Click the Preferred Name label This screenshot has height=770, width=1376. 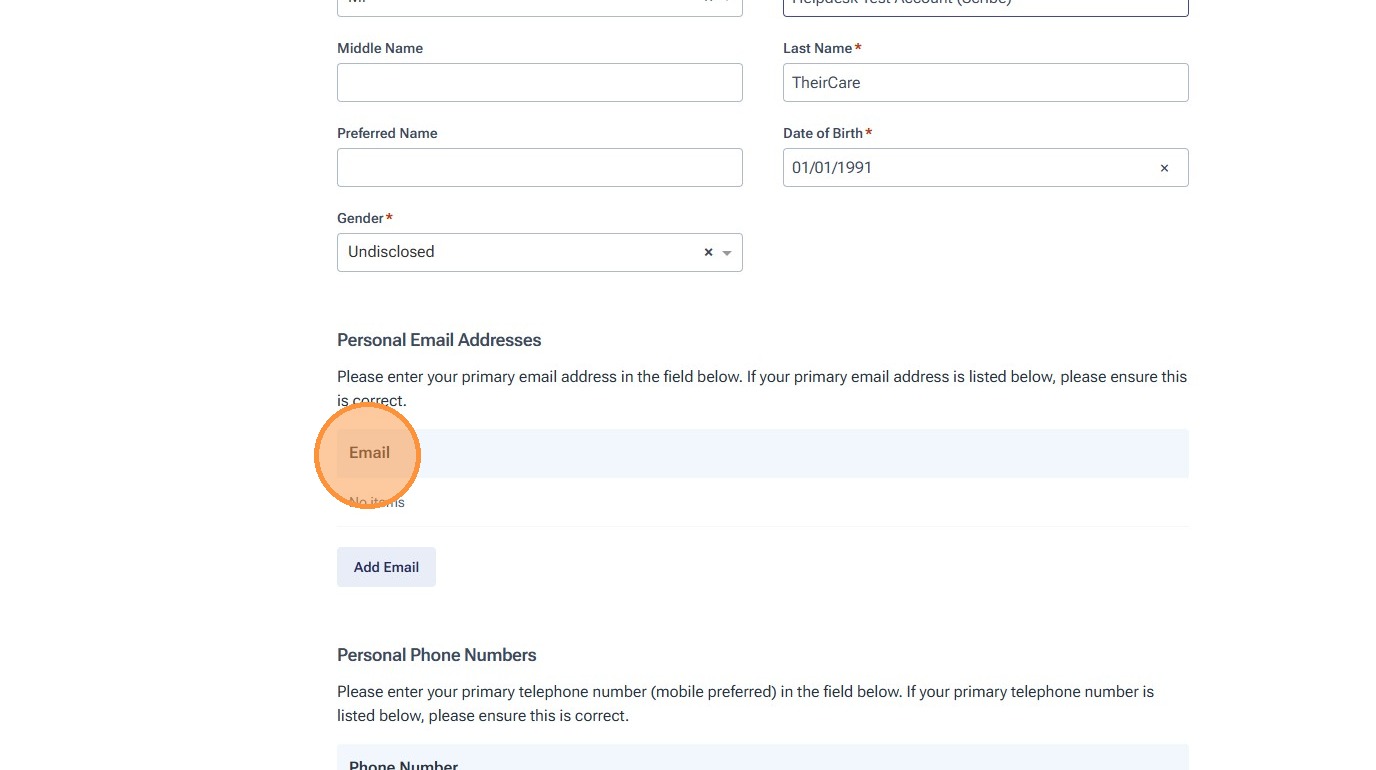click(387, 133)
